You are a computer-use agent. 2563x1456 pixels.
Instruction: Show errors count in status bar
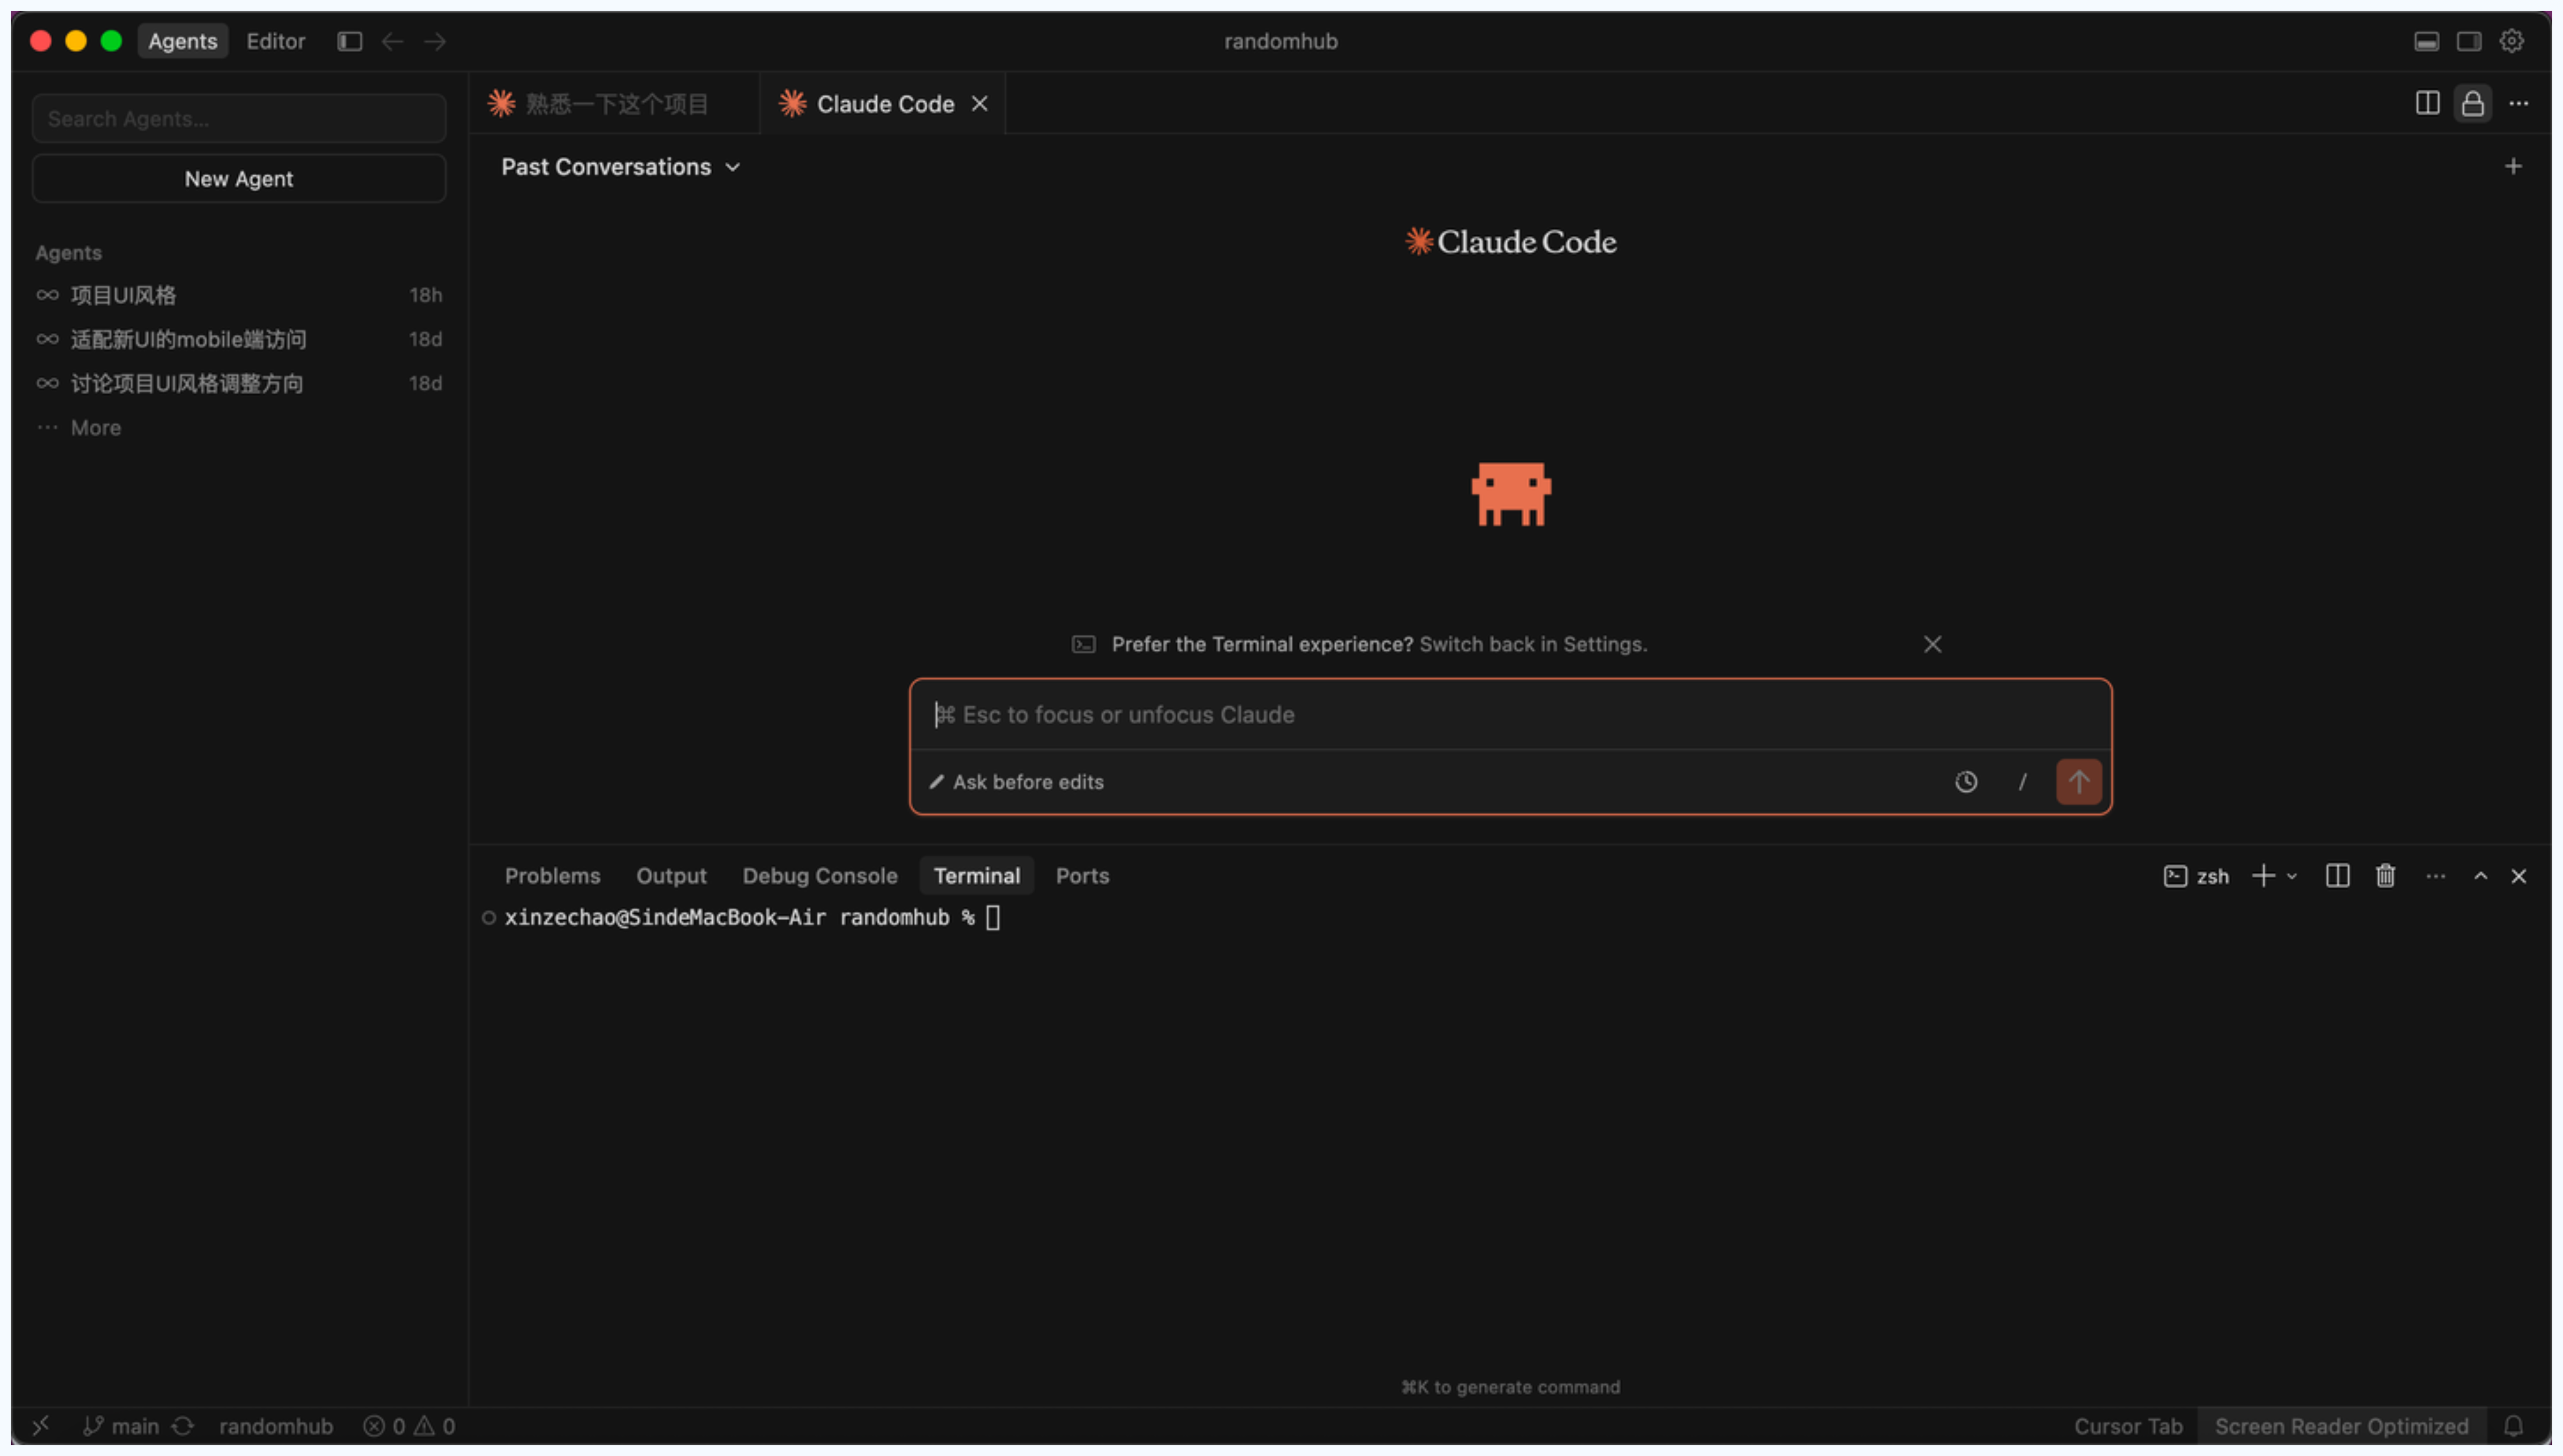coord(384,1426)
